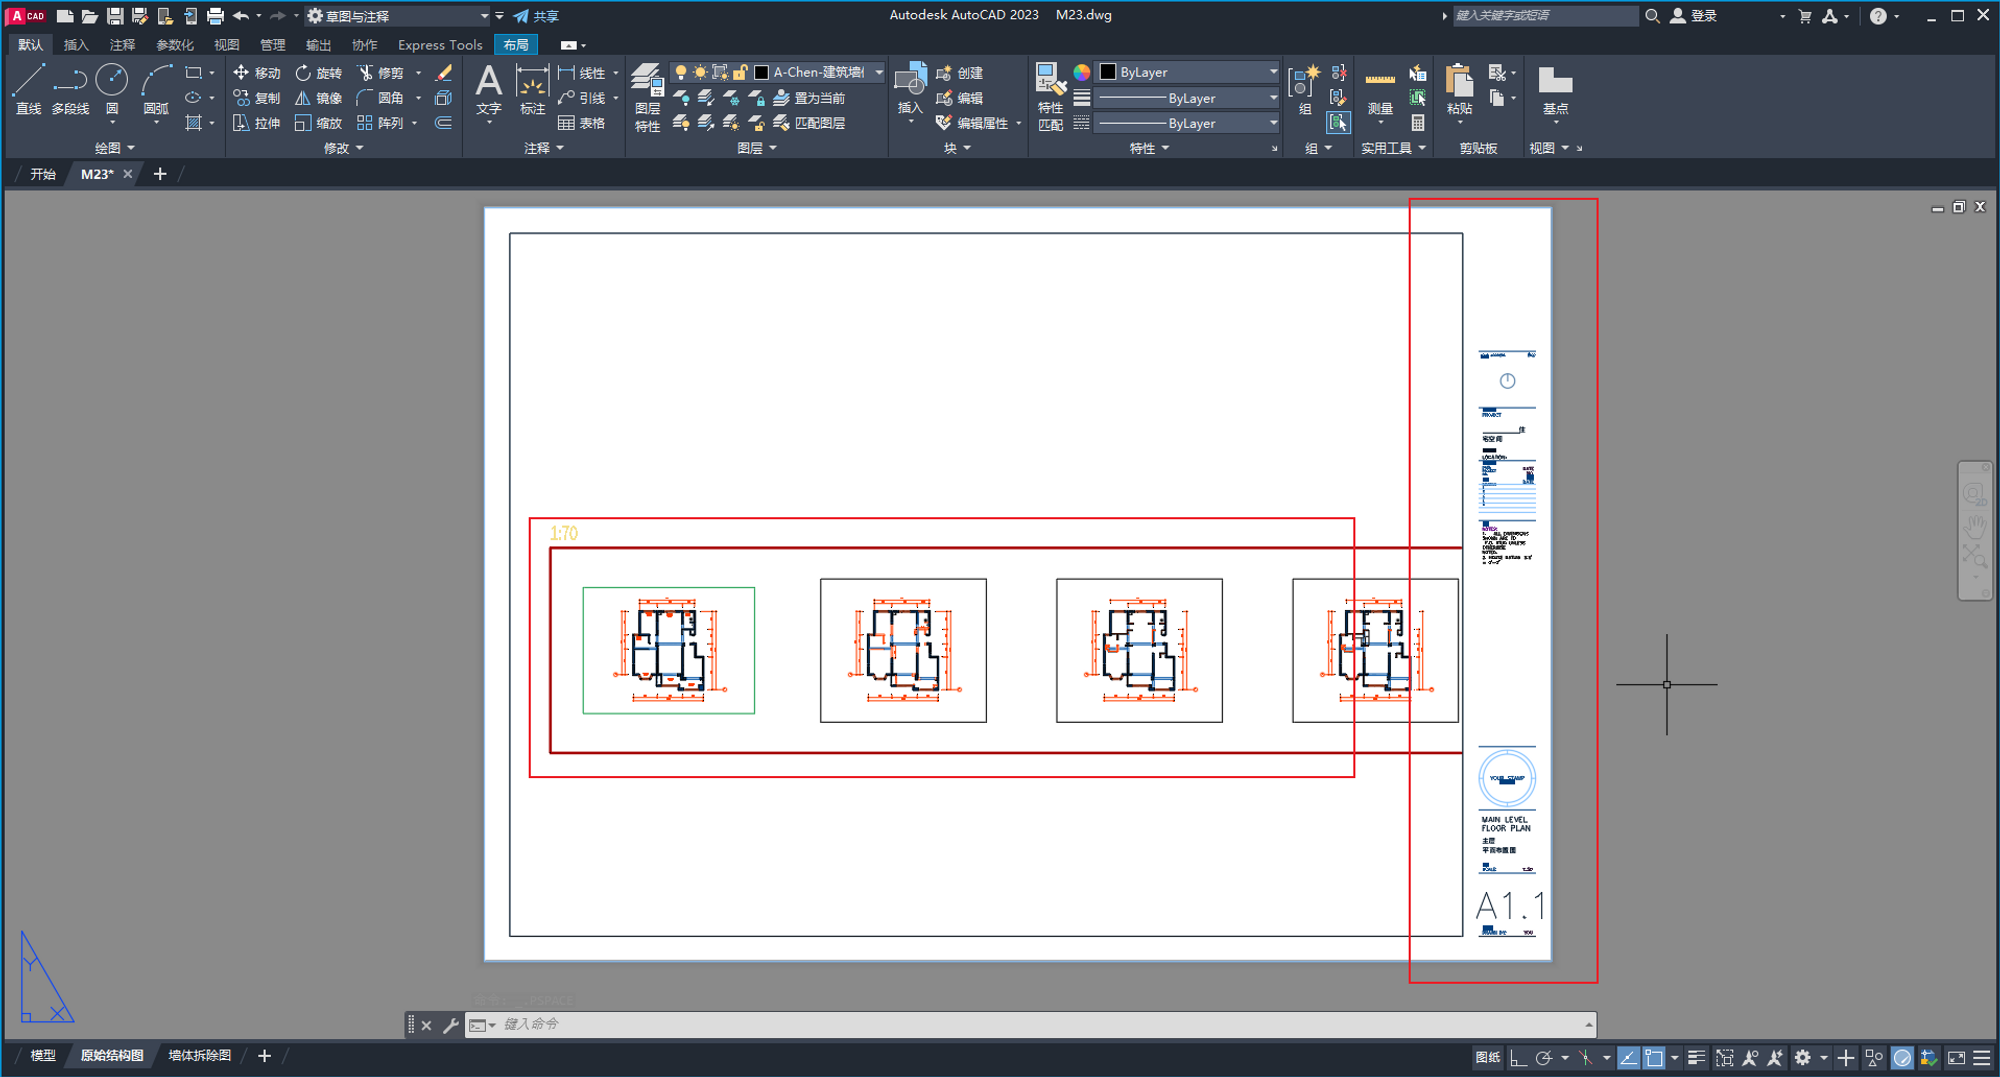Click the Trim (修剪) tool
2000x1077 pixels.
point(381,73)
